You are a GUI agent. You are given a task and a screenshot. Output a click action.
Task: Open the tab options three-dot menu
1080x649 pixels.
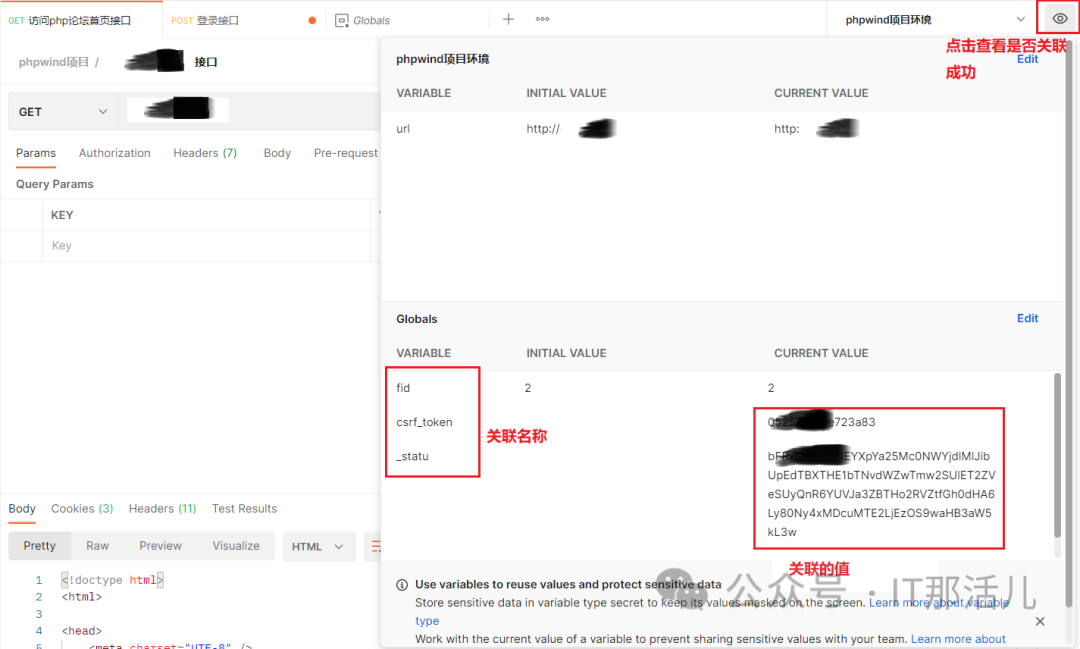point(543,19)
